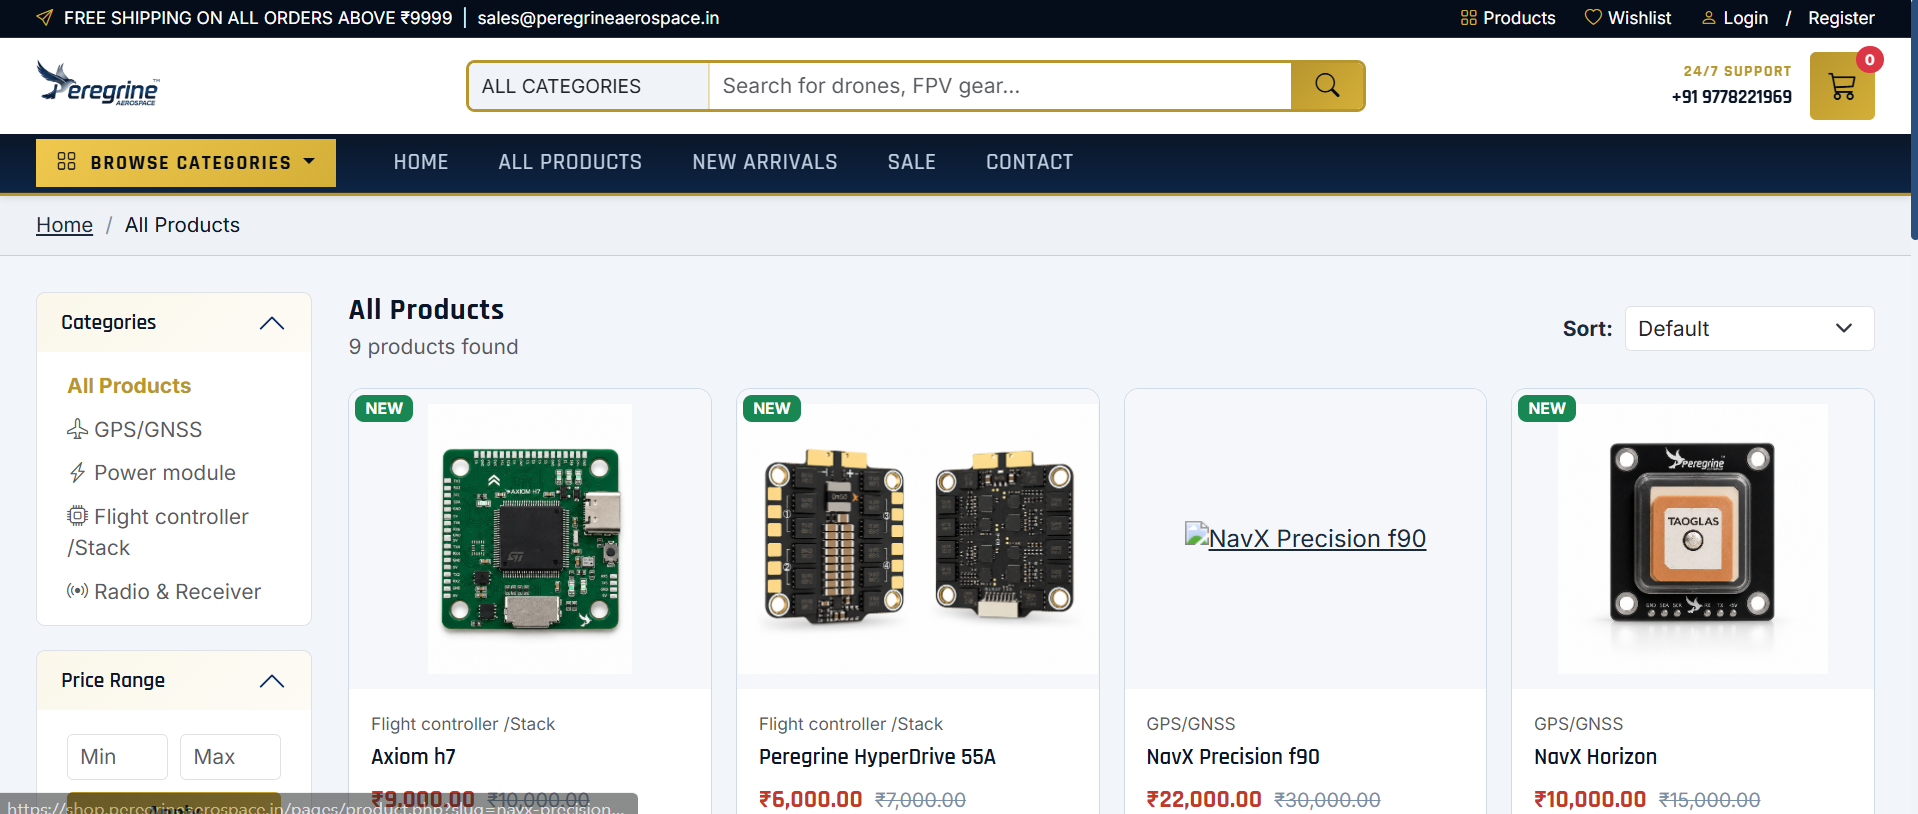The image size is (1918, 814).
Task: Click the Login link
Action: coord(1745,18)
